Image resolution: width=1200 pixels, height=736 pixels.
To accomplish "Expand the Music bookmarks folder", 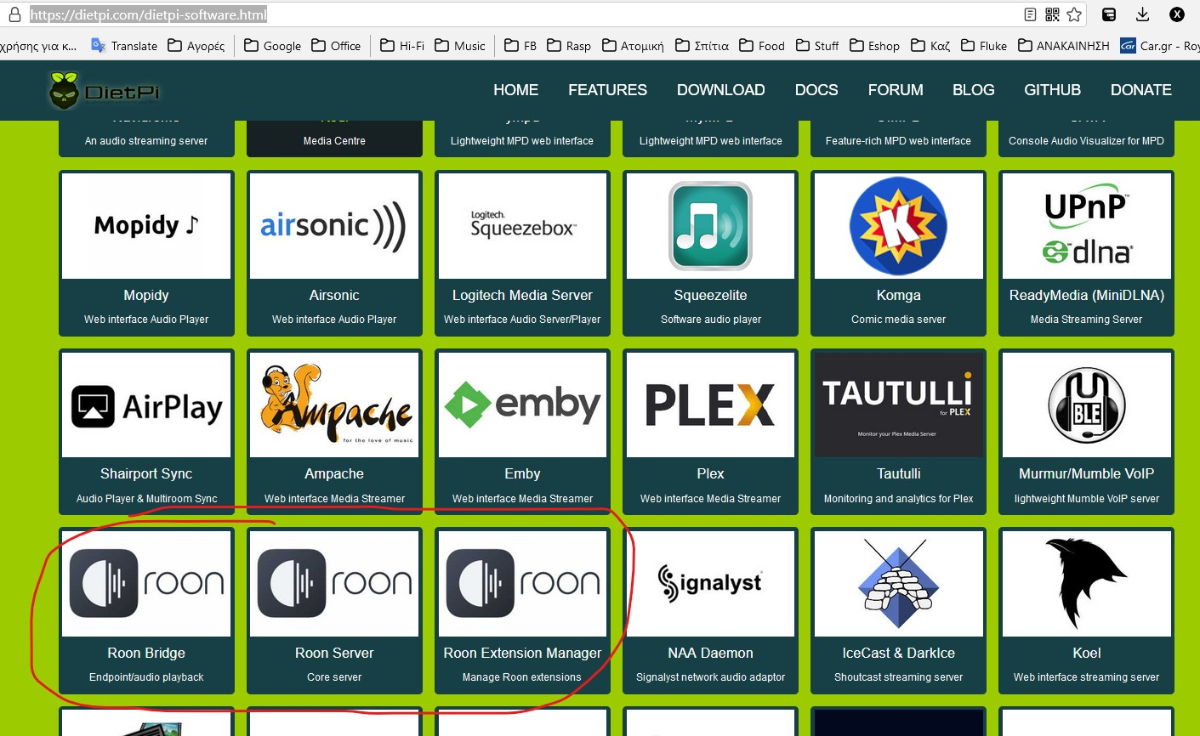I will coord(460,46).
